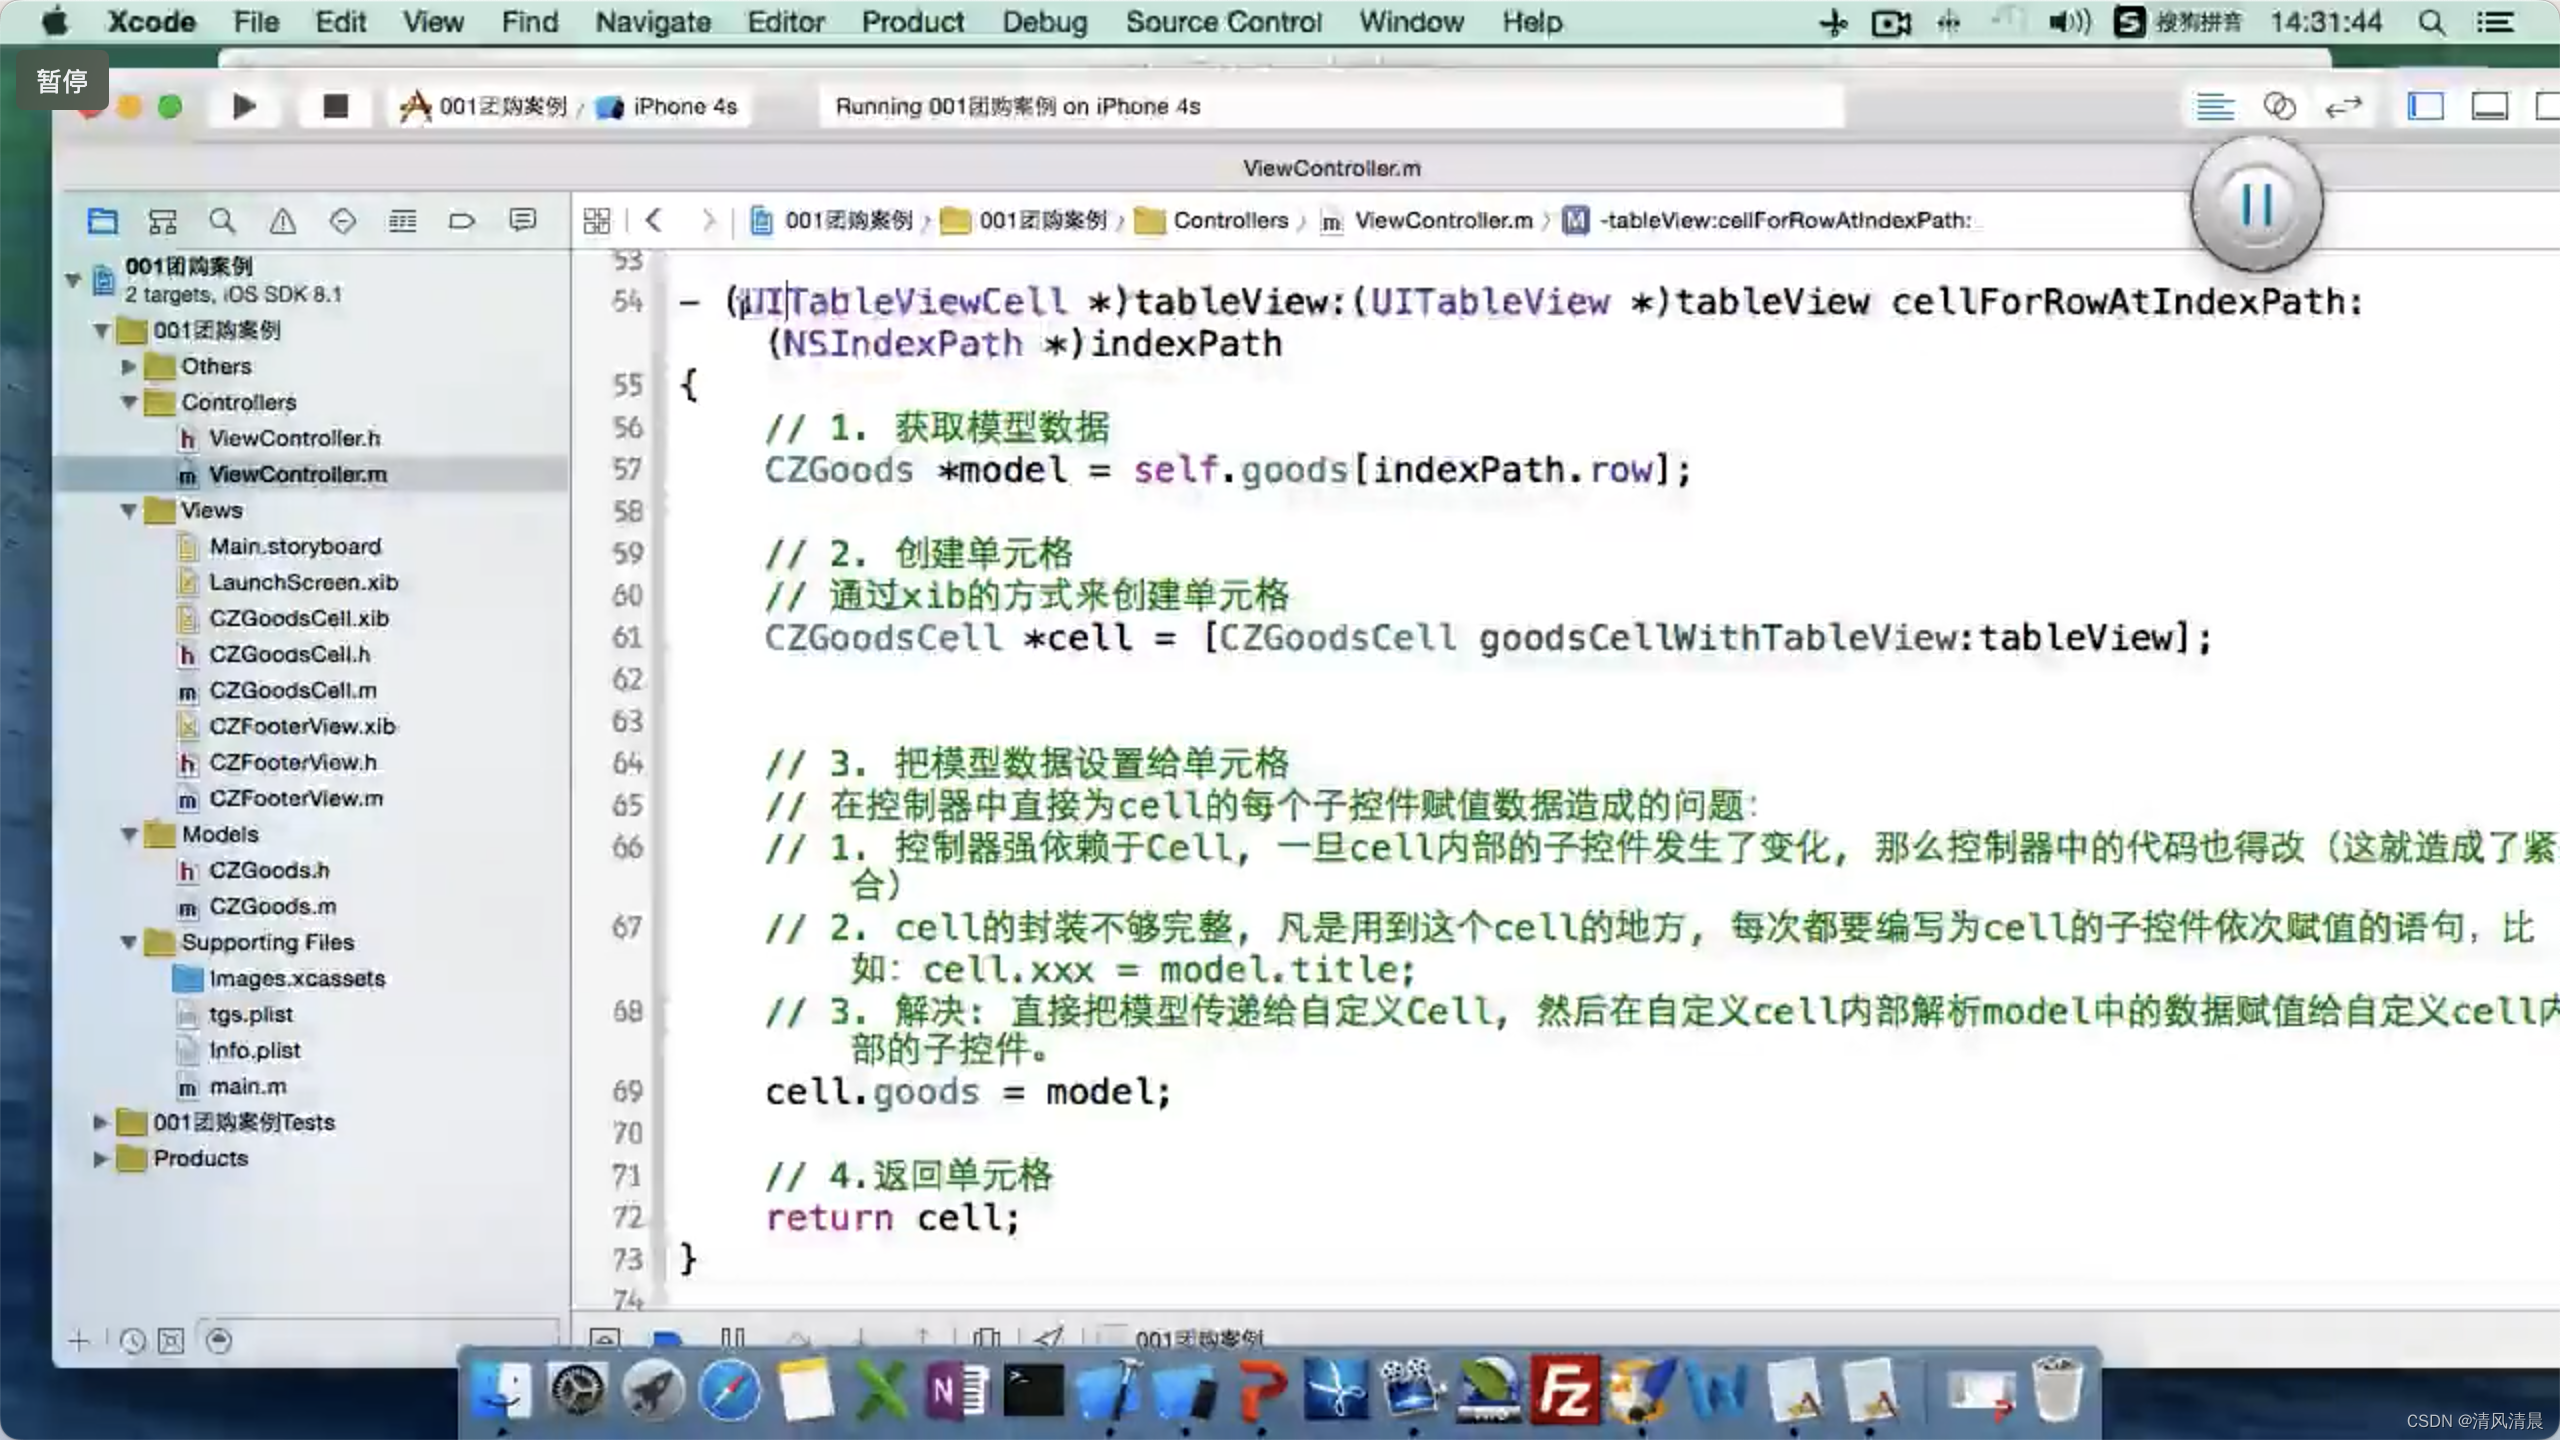Select the Editor menu item
2560x1440 pixels.
784,21
